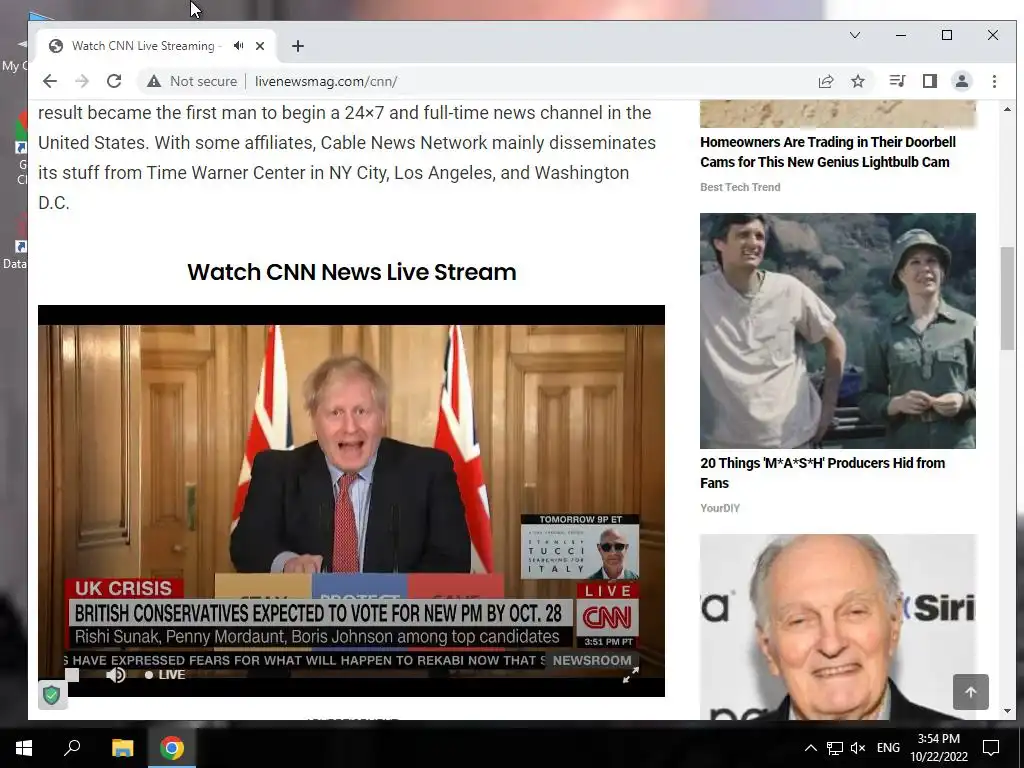Open Chrome three-dot menu
The height and width of the screenshot is (768, 1024).
pyautogui.click(x=994, y=81)
